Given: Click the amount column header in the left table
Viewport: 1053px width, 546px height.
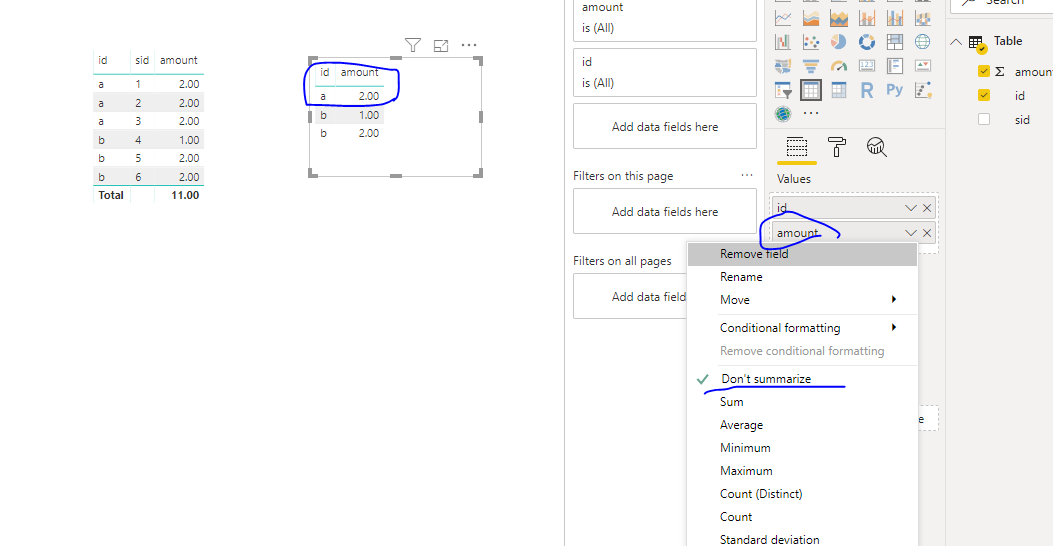Looking at the screenshot, I should pyautogui.click(x=179, y=60).
